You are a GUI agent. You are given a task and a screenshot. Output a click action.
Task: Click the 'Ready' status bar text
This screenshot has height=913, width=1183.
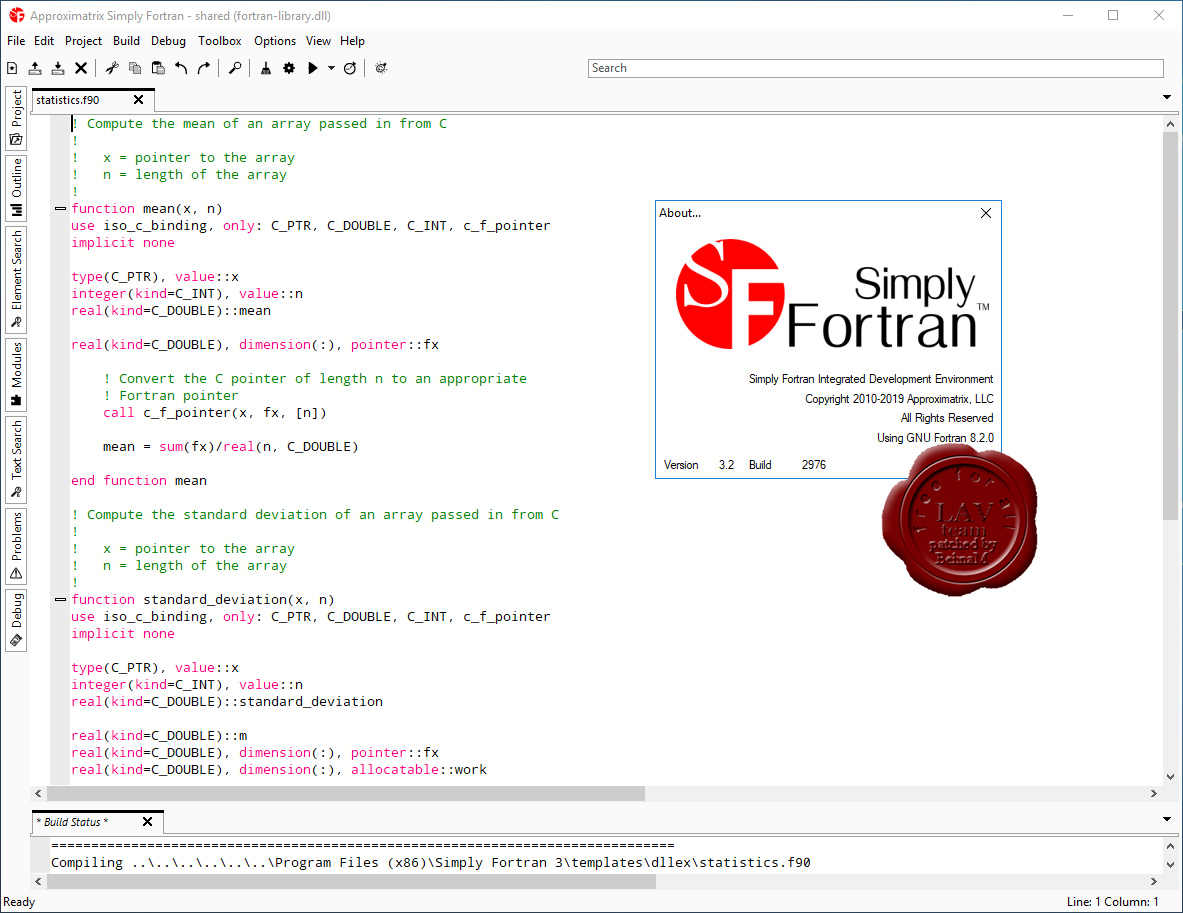pos(20,902)
